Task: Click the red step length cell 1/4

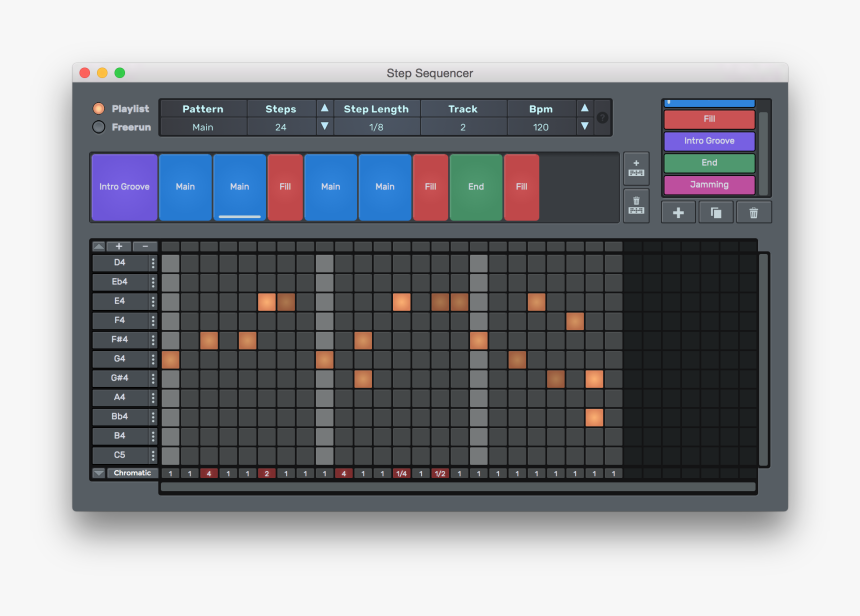Action: pos(401,473)
